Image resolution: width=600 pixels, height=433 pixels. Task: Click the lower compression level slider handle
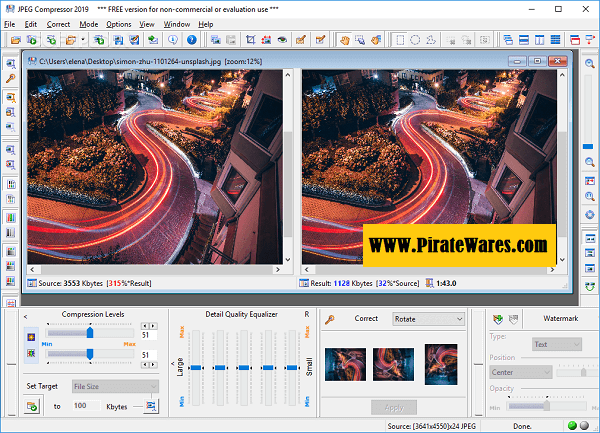pyautogui.click(x=90, y=354)
